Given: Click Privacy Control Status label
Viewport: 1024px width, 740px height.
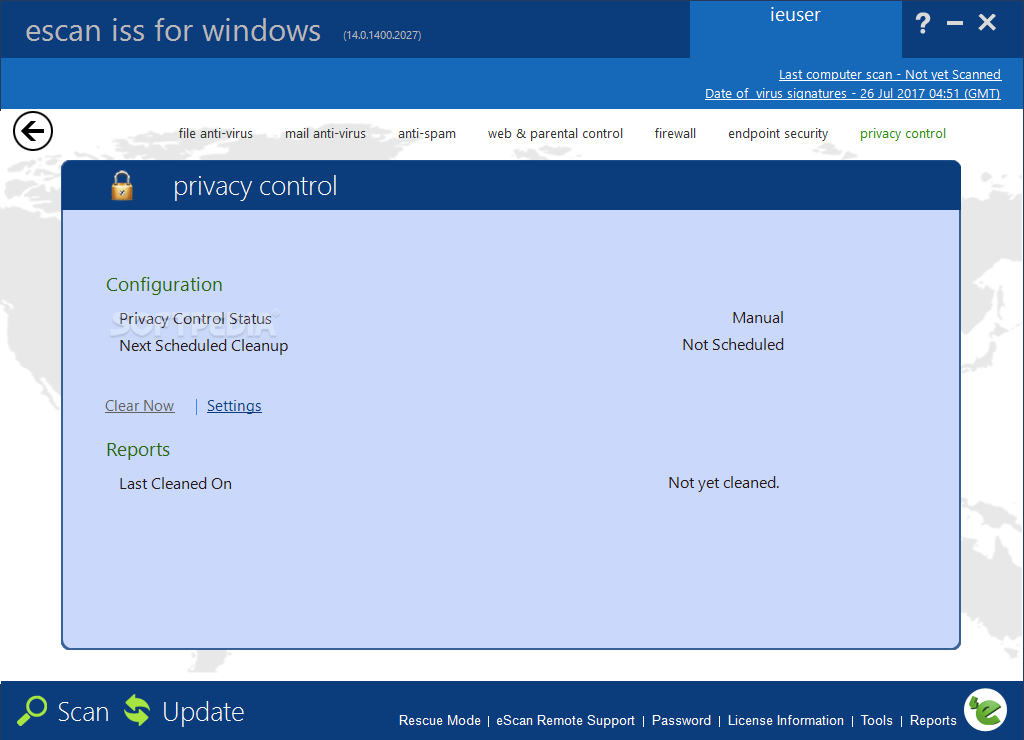Looking at the screenshot, I should pyautogui.click(x=195, y=319).
